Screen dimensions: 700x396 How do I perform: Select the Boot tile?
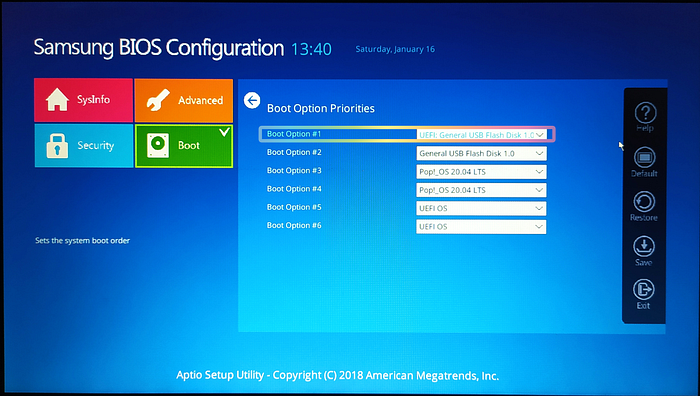click(184, 146)
